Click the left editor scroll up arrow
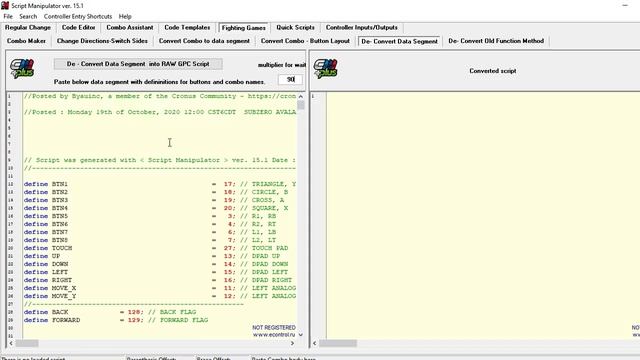Viewport: 640px width, 360px height. pyautogui.click(x=301, y=96)
